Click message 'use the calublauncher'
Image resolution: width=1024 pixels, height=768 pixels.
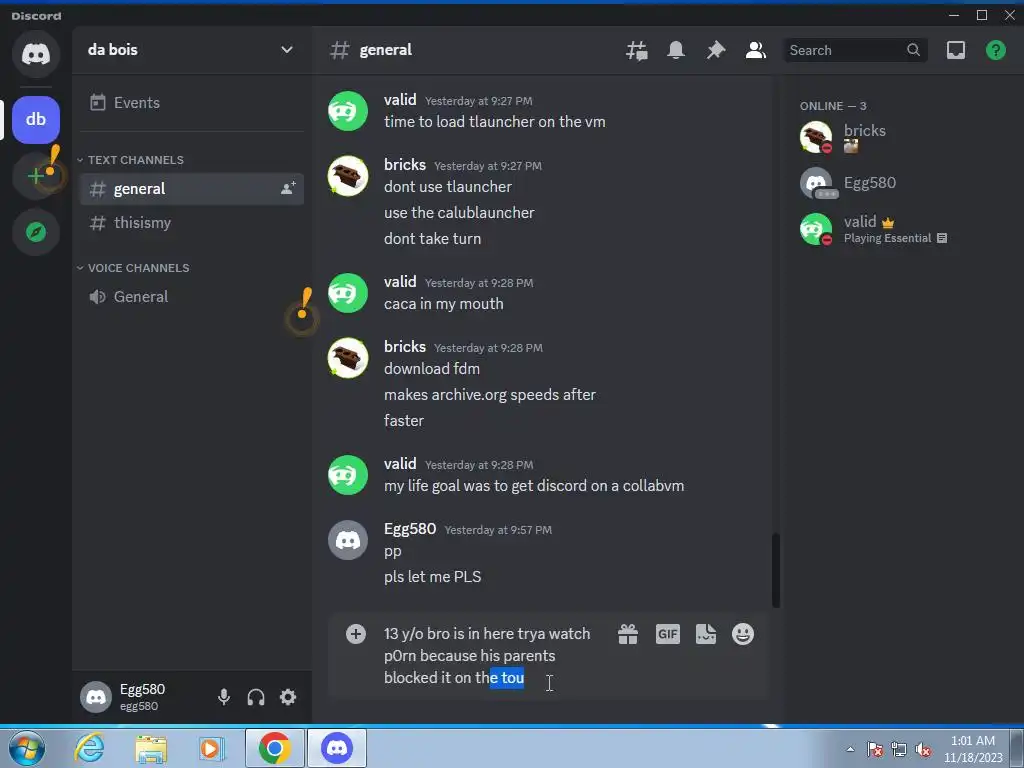[459, 213]
